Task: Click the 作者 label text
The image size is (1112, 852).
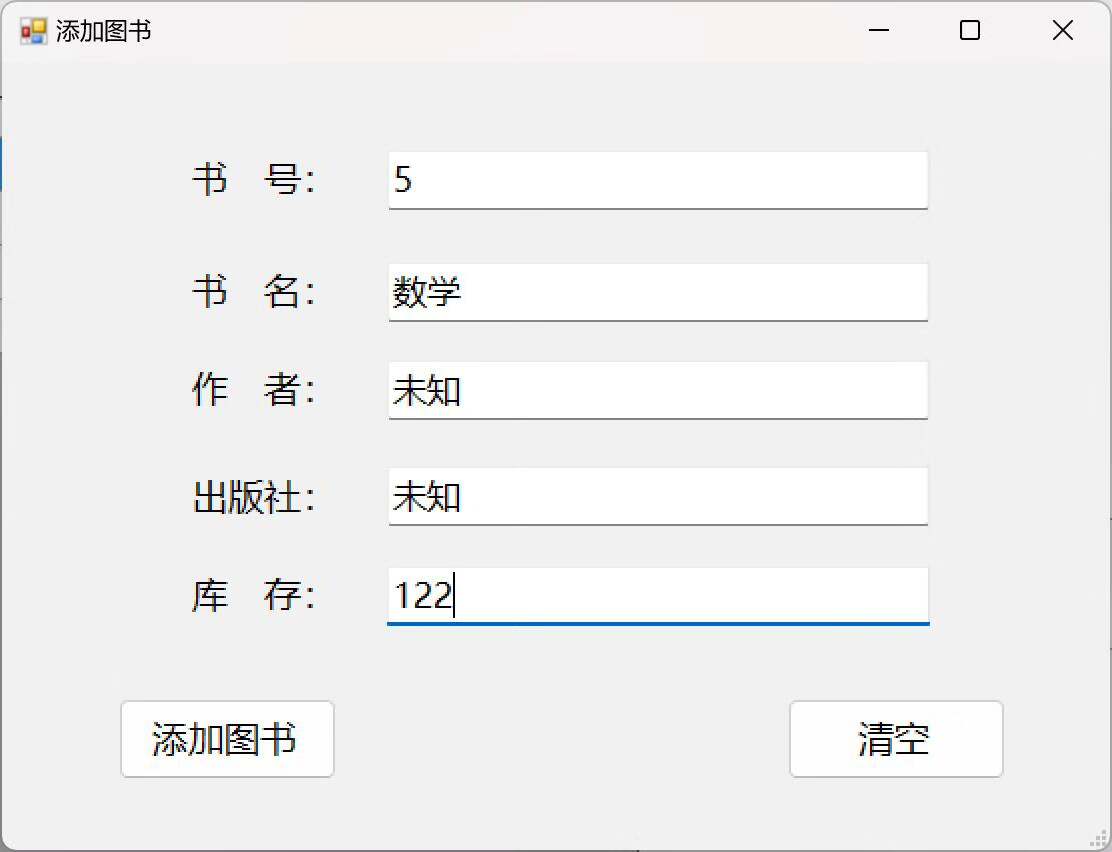Action: pyautogui.click(x=253, y=391)
